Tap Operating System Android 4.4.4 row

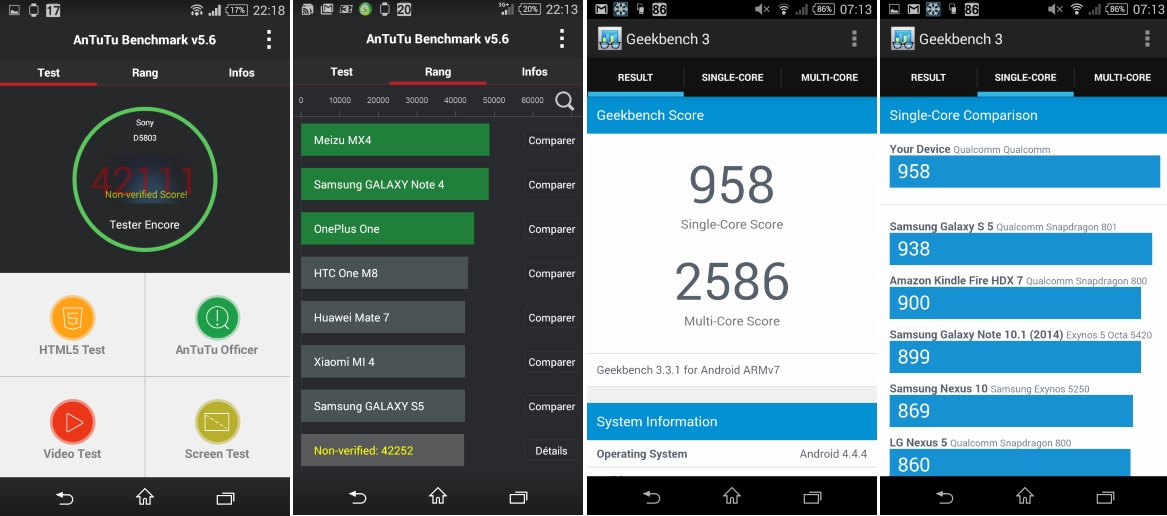click(732, 453)
